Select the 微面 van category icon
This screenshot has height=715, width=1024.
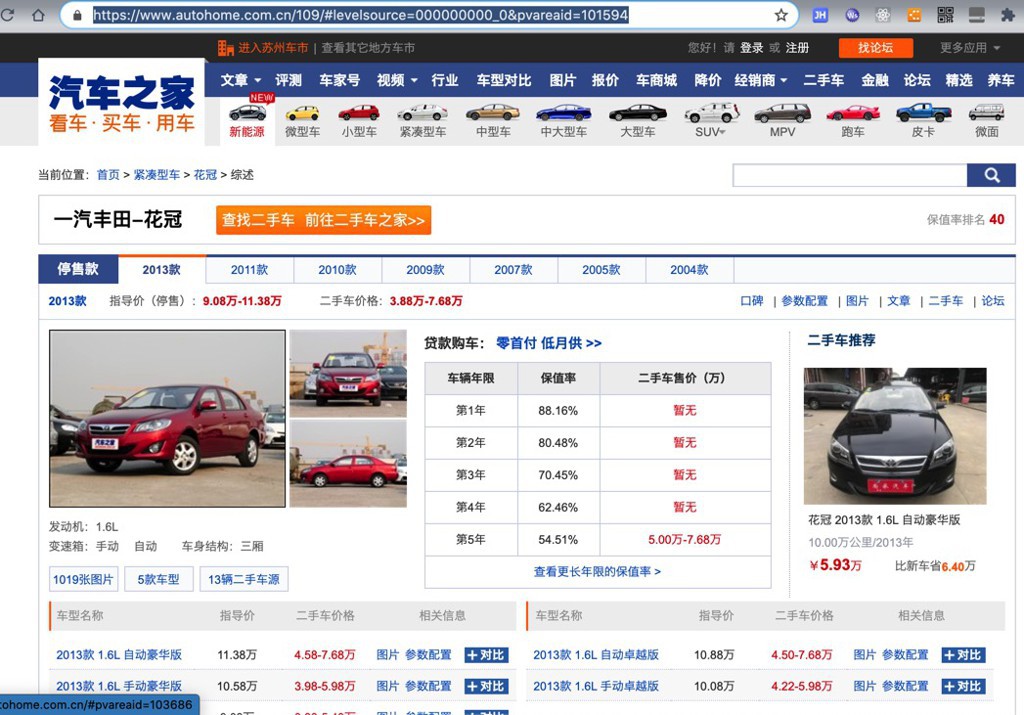987,121
